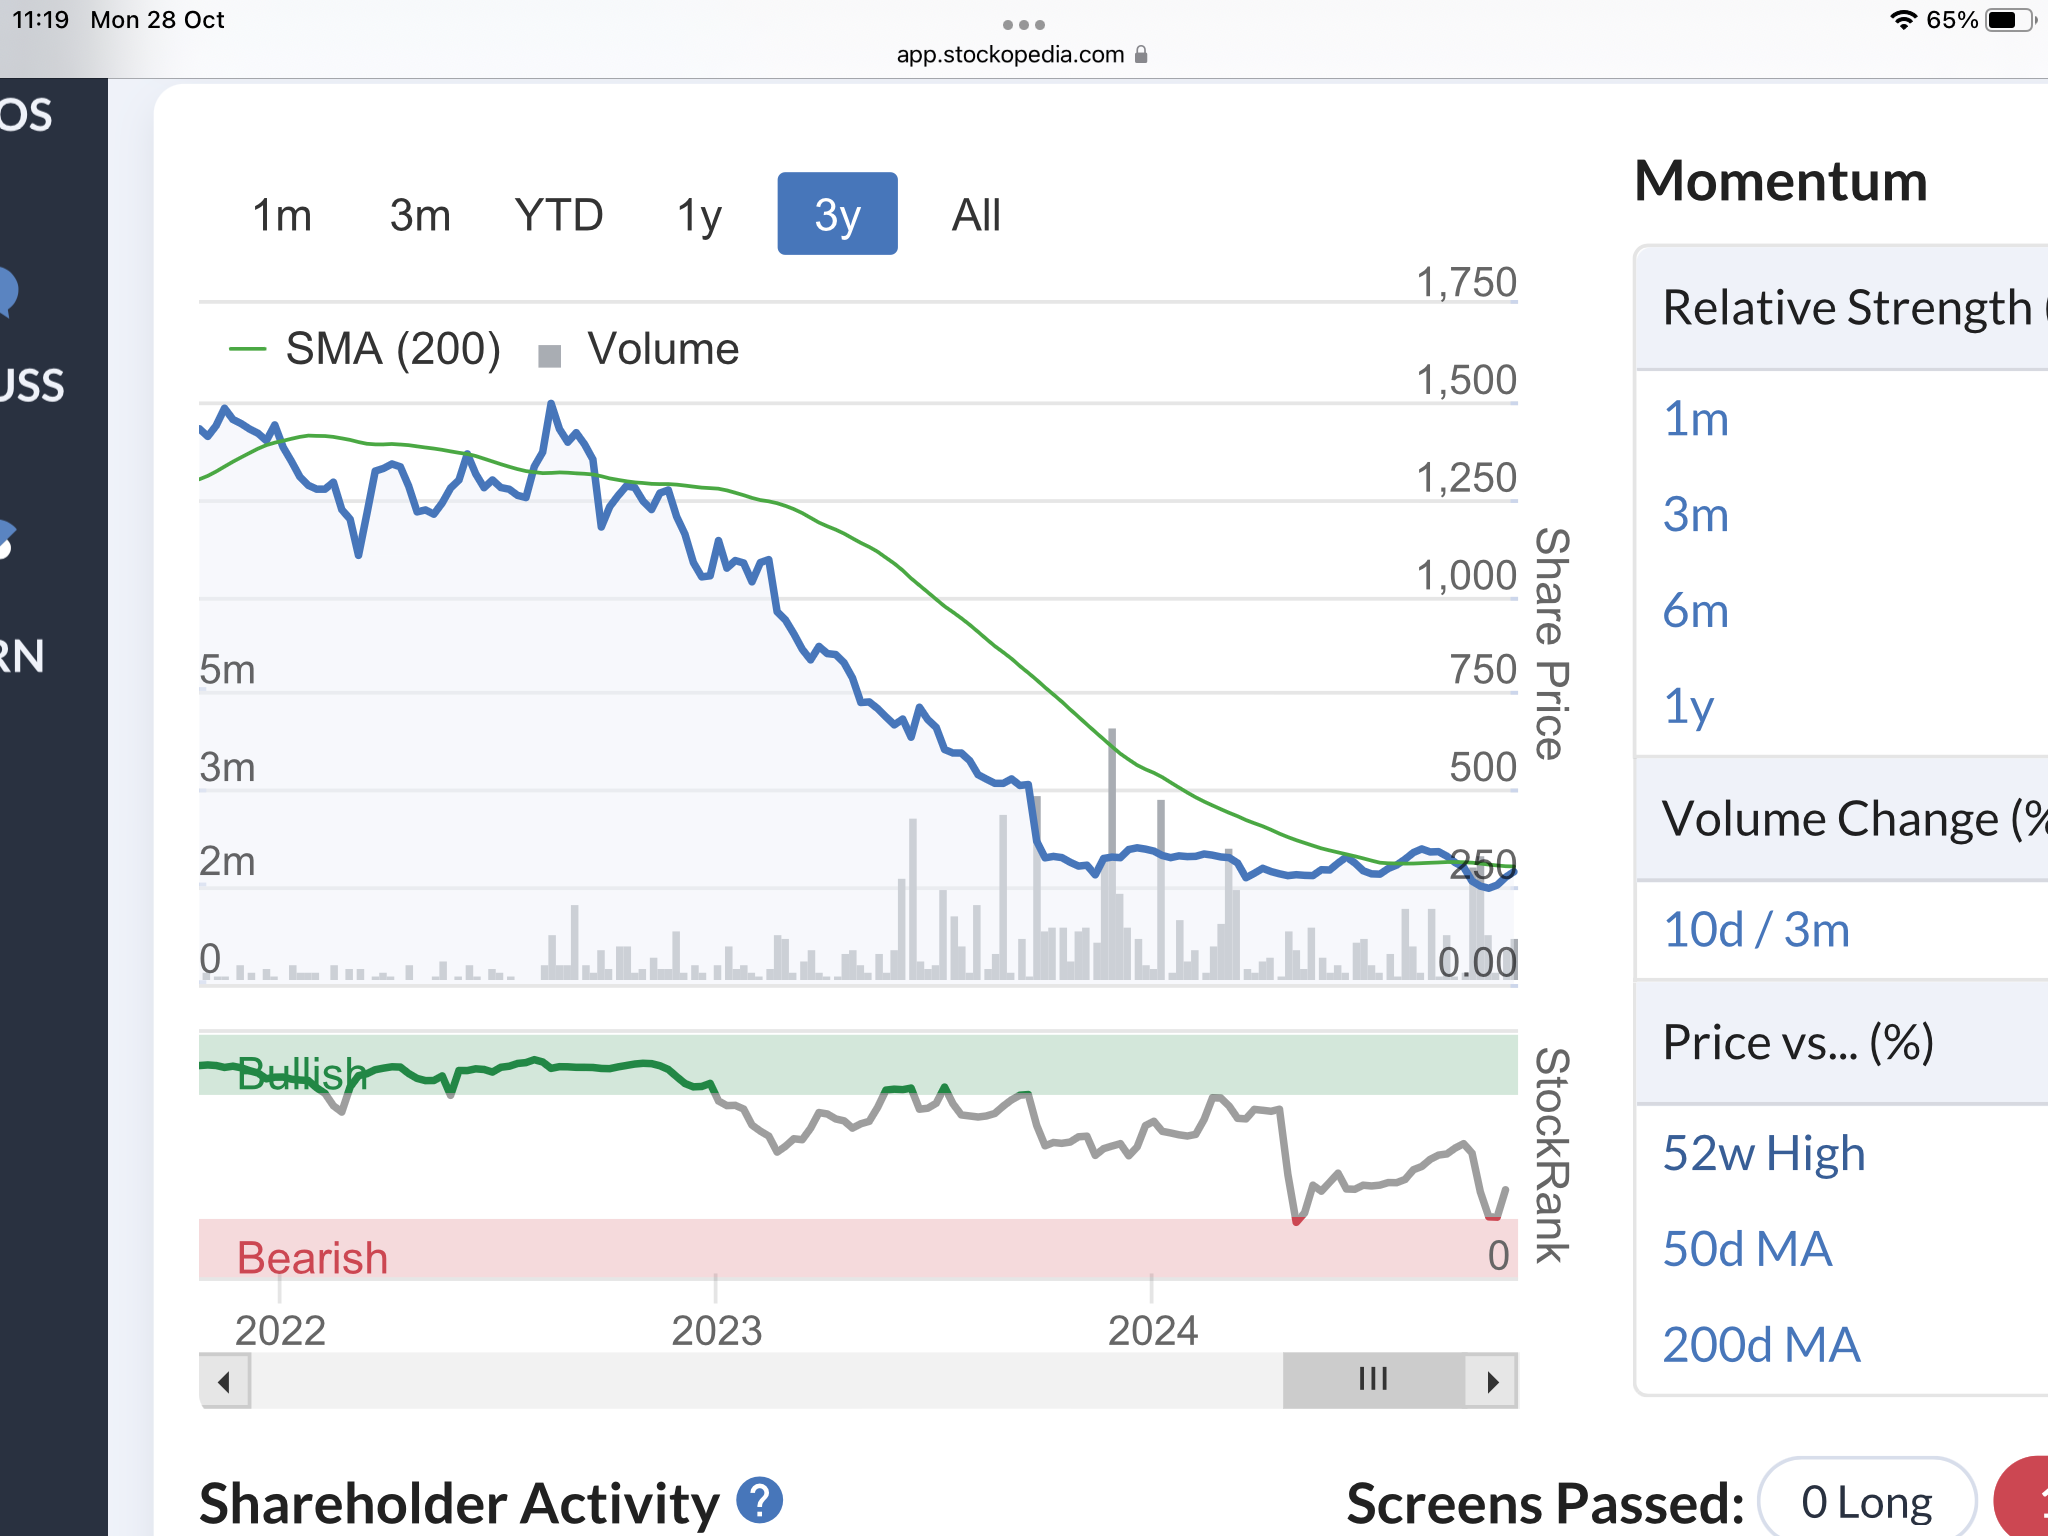Tap the padlock icon in address bar
Image resolution: width=2048 pixels, height=1536 pixels.
click(x=1141, y=54)
